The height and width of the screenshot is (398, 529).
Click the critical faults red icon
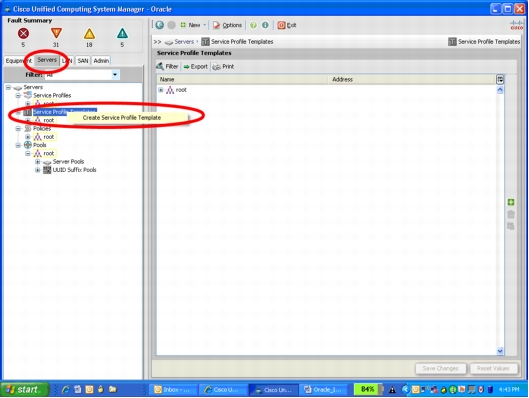23,33
